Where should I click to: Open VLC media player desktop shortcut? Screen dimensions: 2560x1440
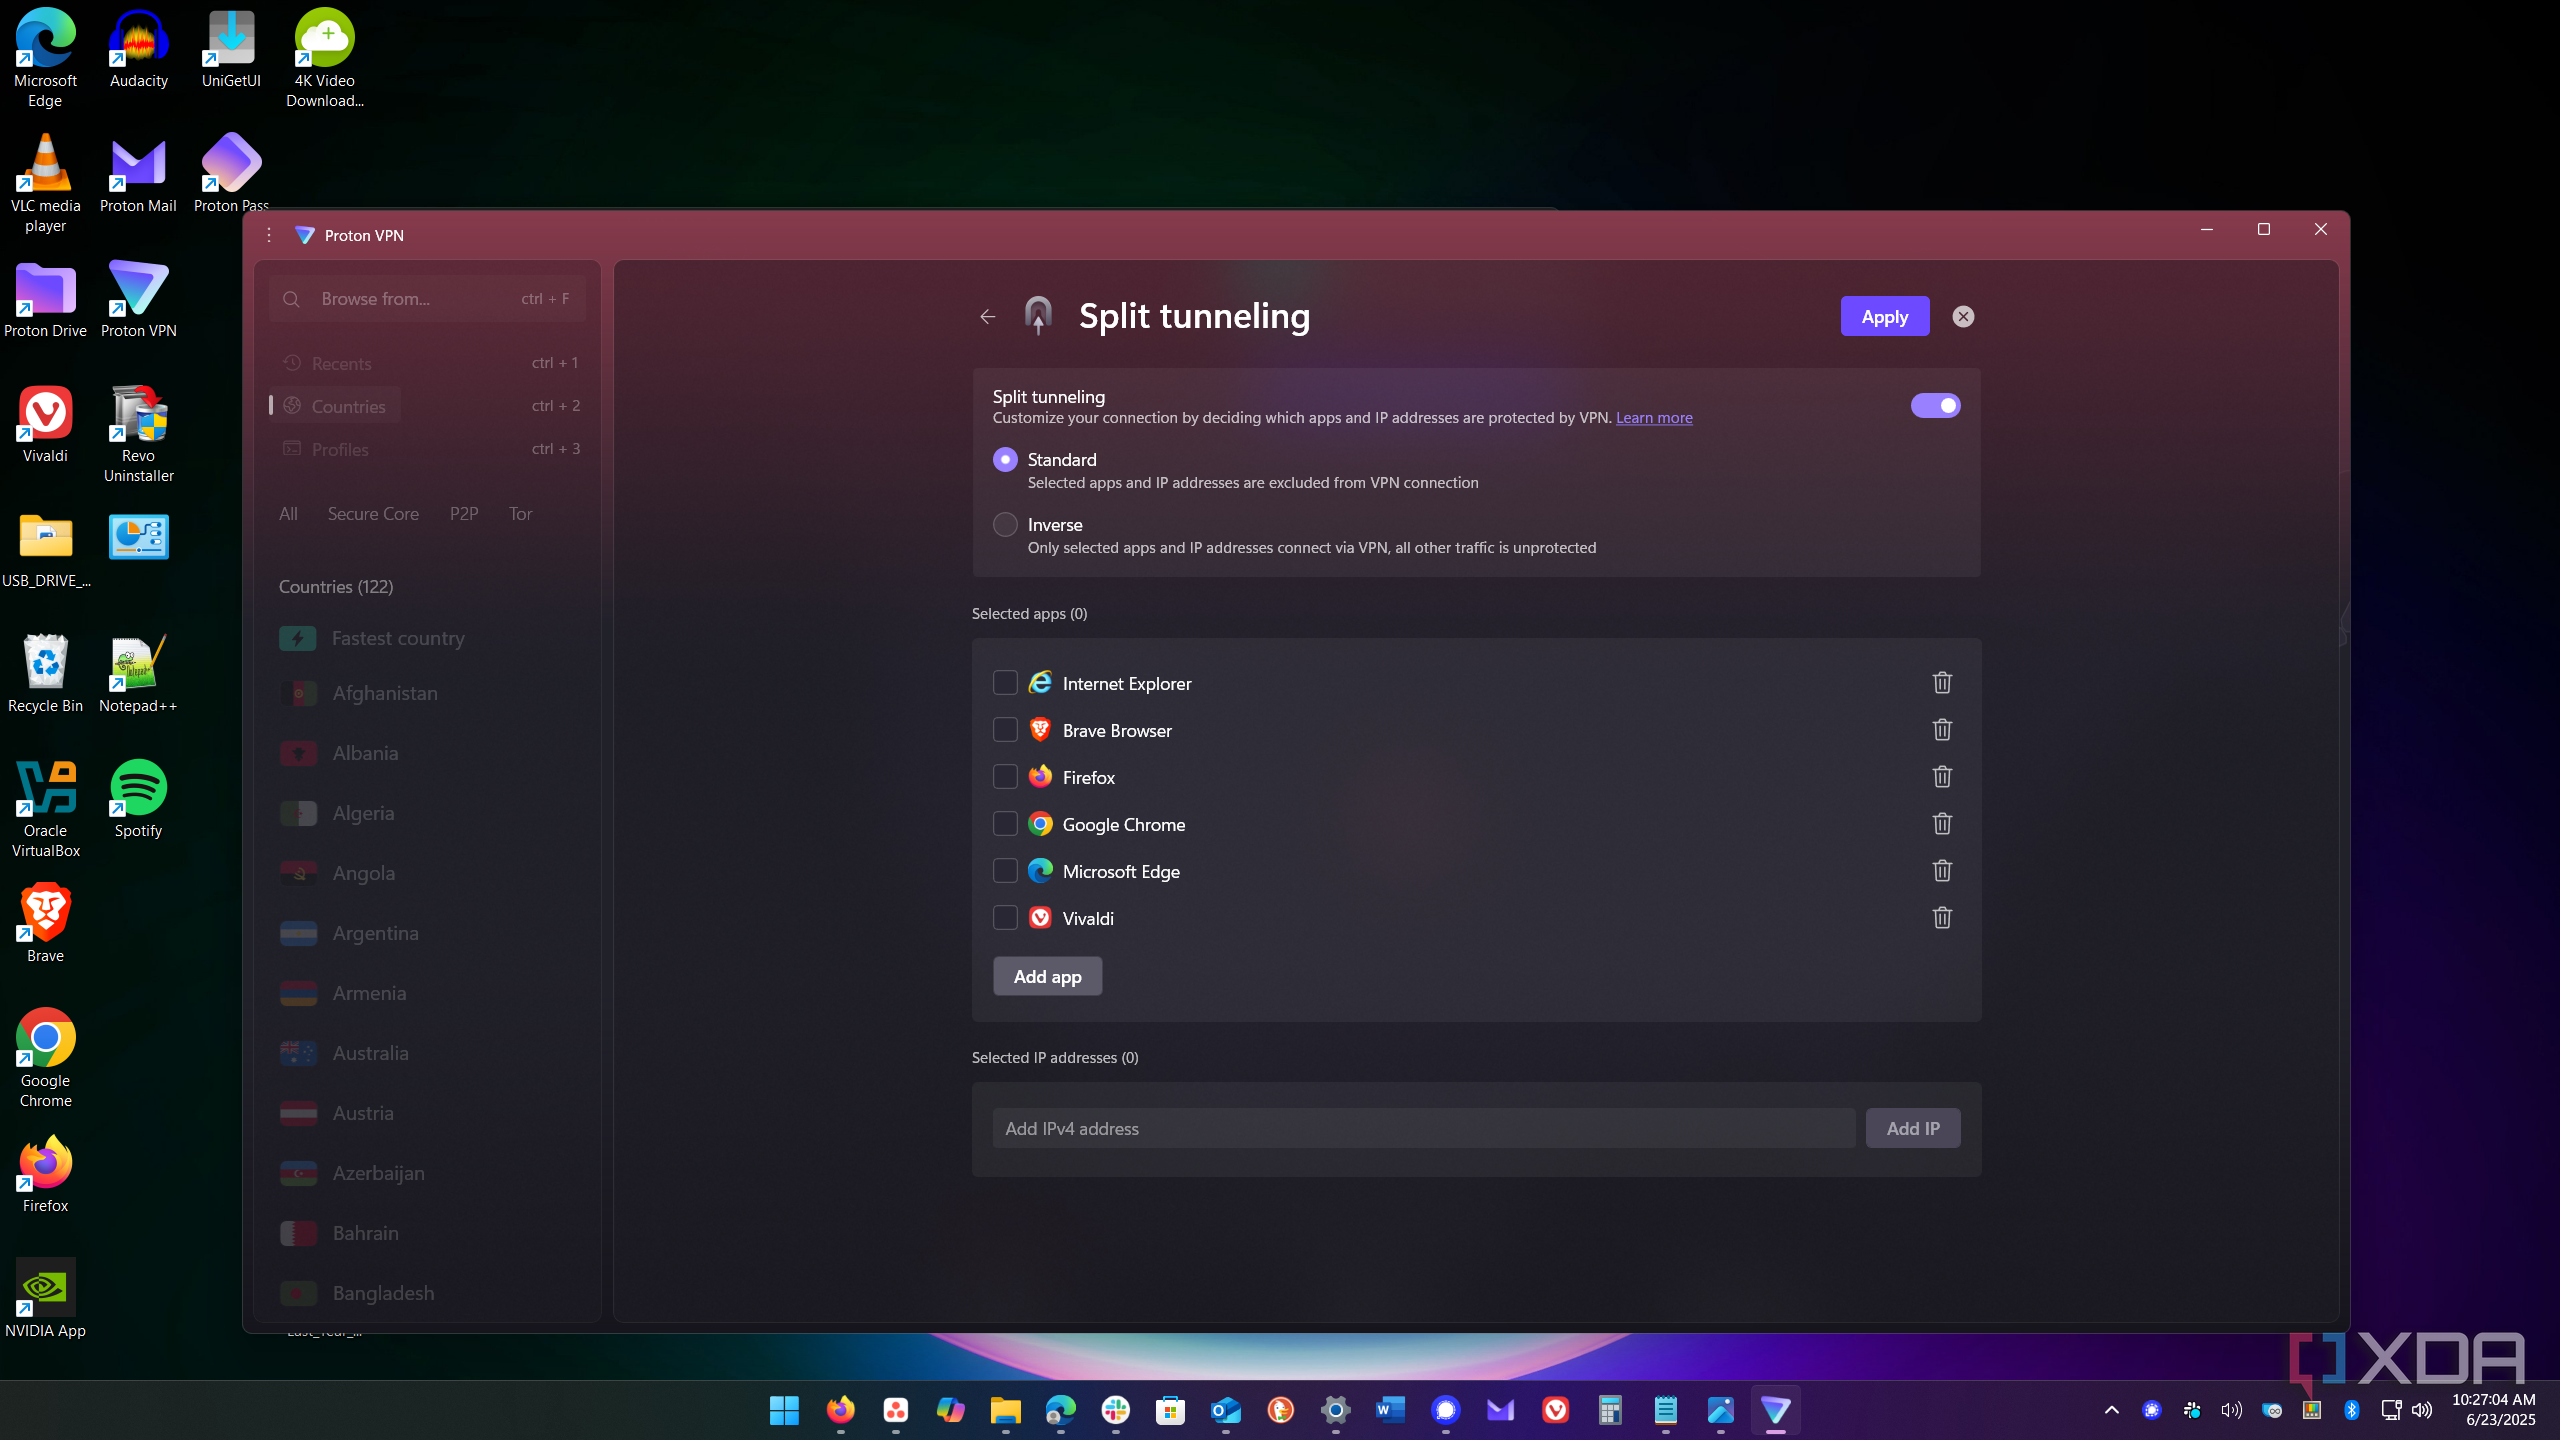45,185
